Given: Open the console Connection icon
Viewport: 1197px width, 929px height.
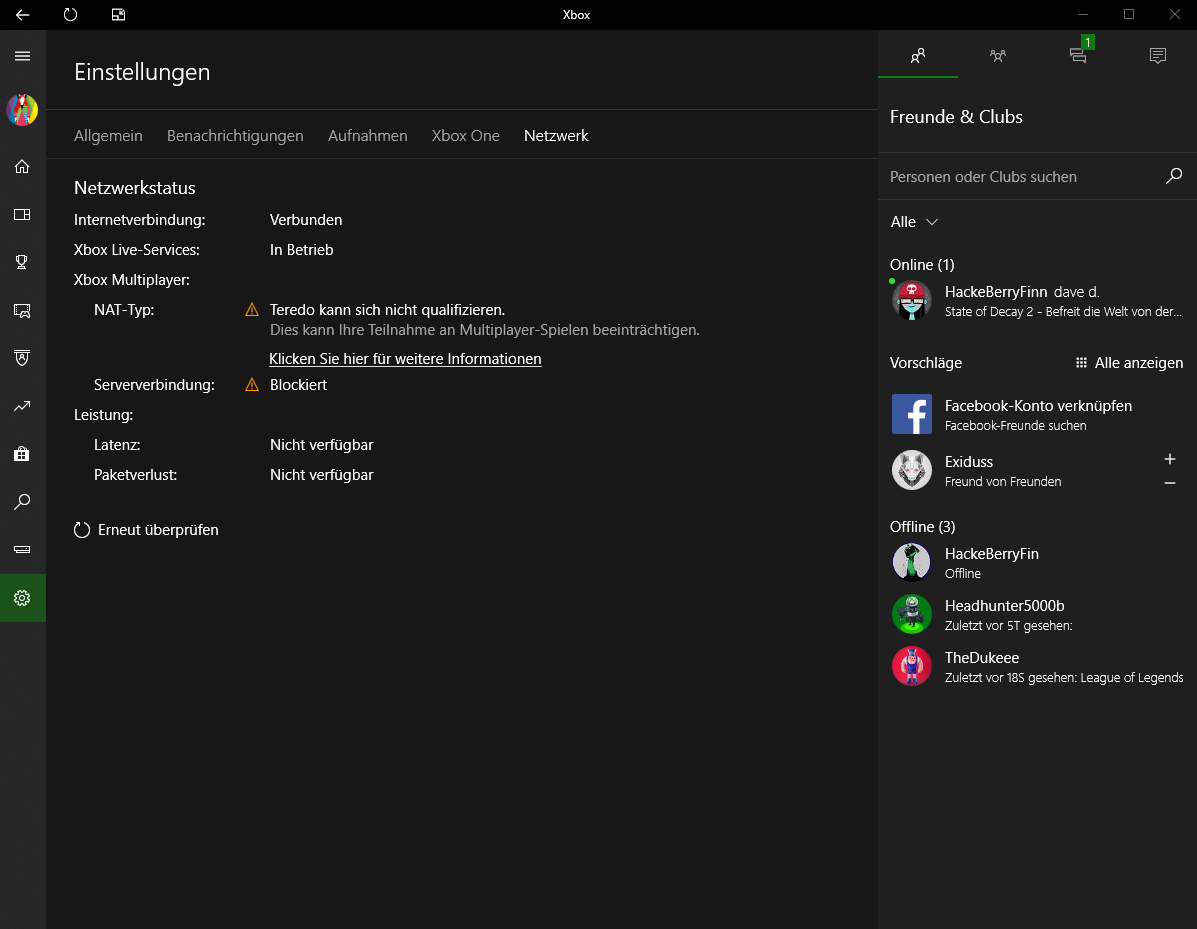Looking at the screenshot, I should [22, 550].
